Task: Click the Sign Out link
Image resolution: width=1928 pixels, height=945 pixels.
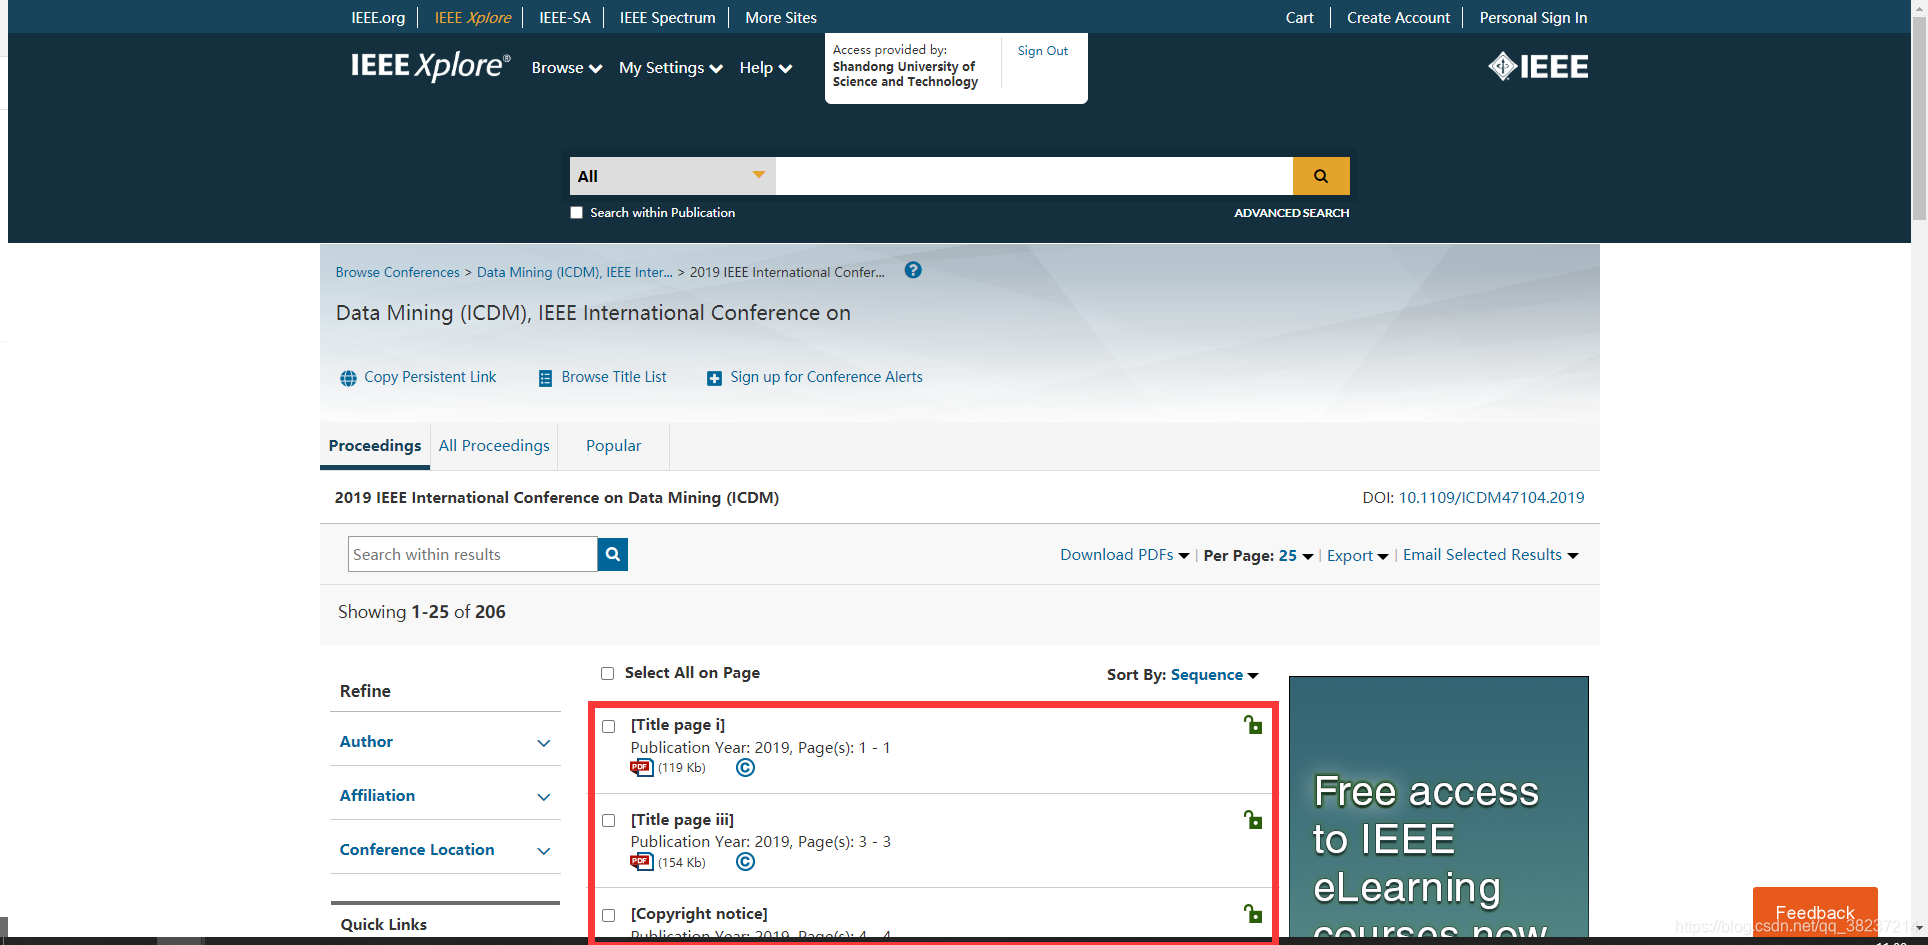Action: pyautogui.click(x=1043, y=51)
